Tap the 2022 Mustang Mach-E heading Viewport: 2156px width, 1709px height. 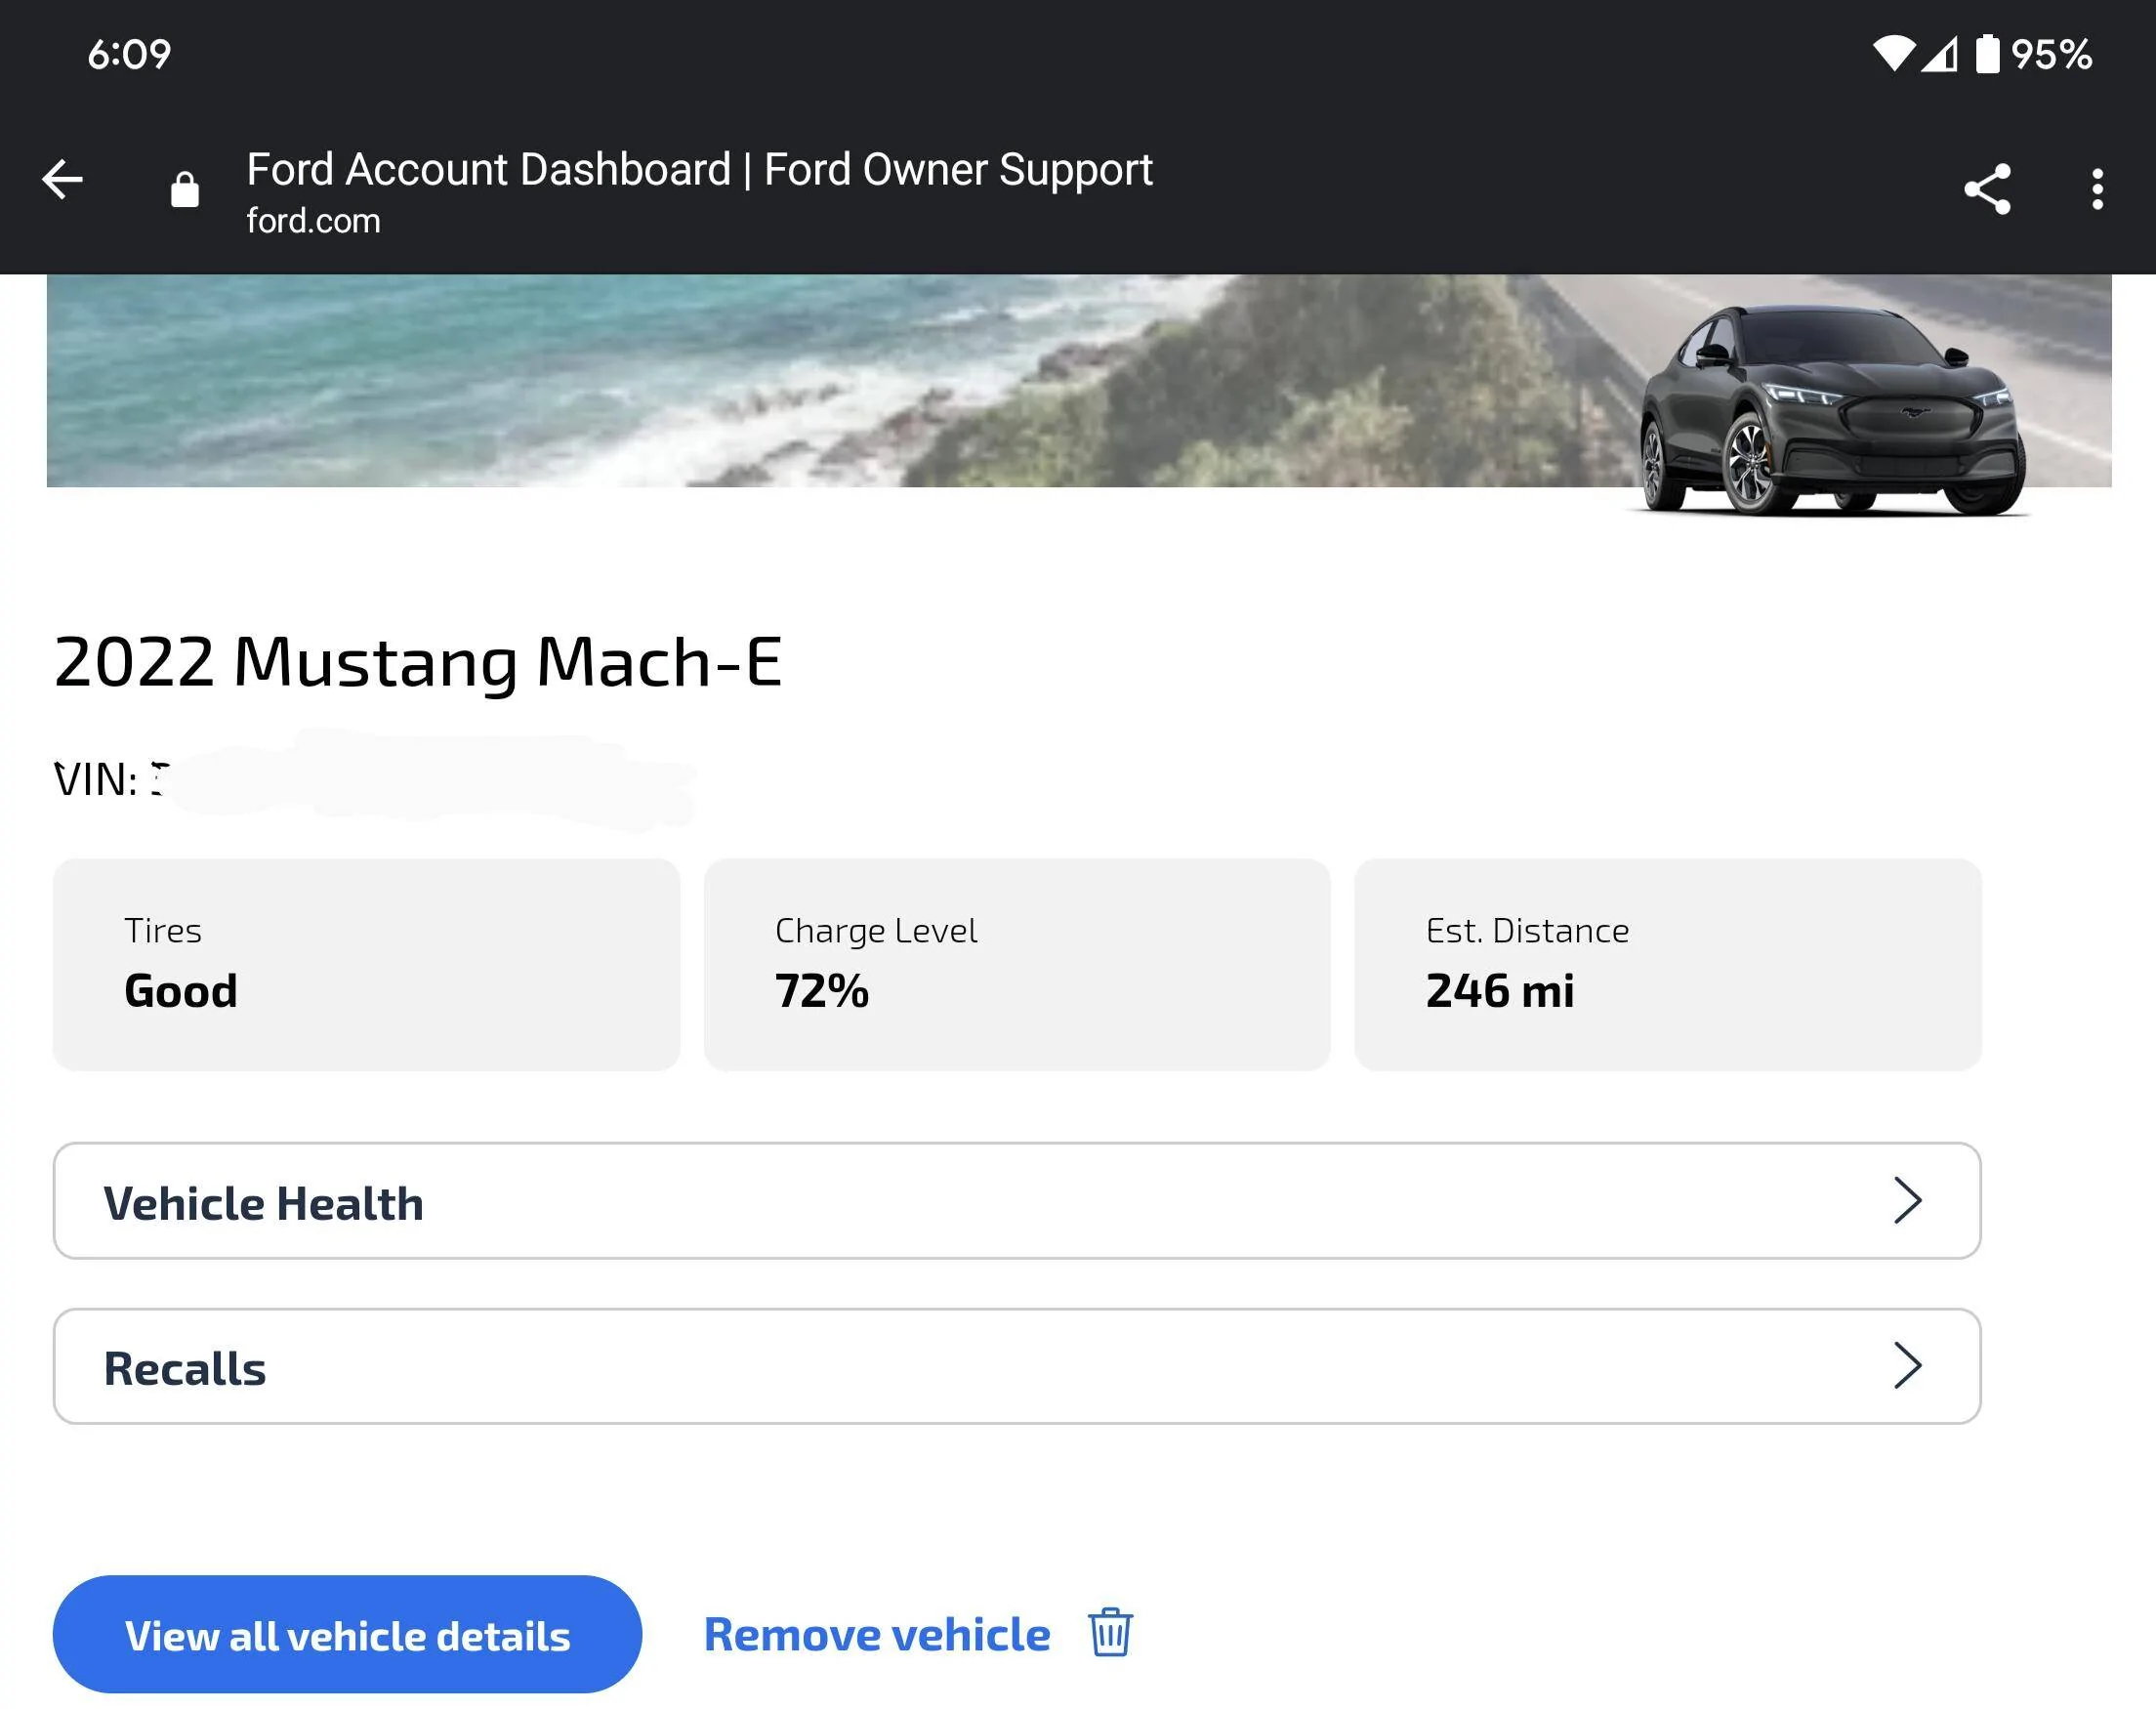point(418,661)
